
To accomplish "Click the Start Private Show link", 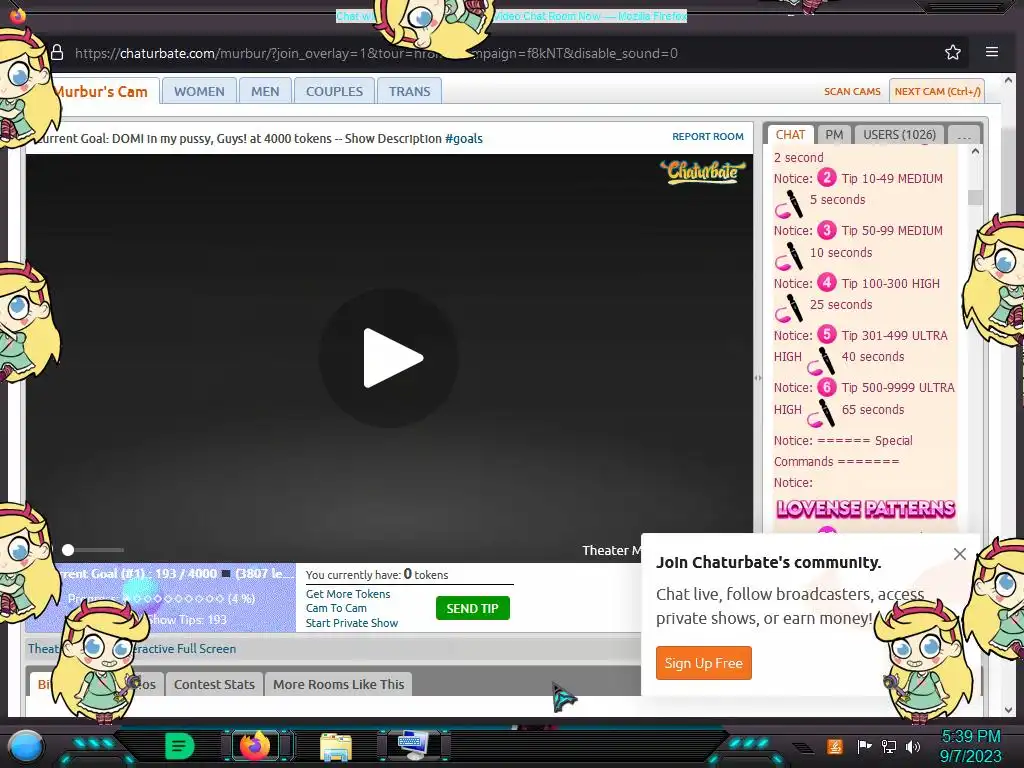I will 352,623.
